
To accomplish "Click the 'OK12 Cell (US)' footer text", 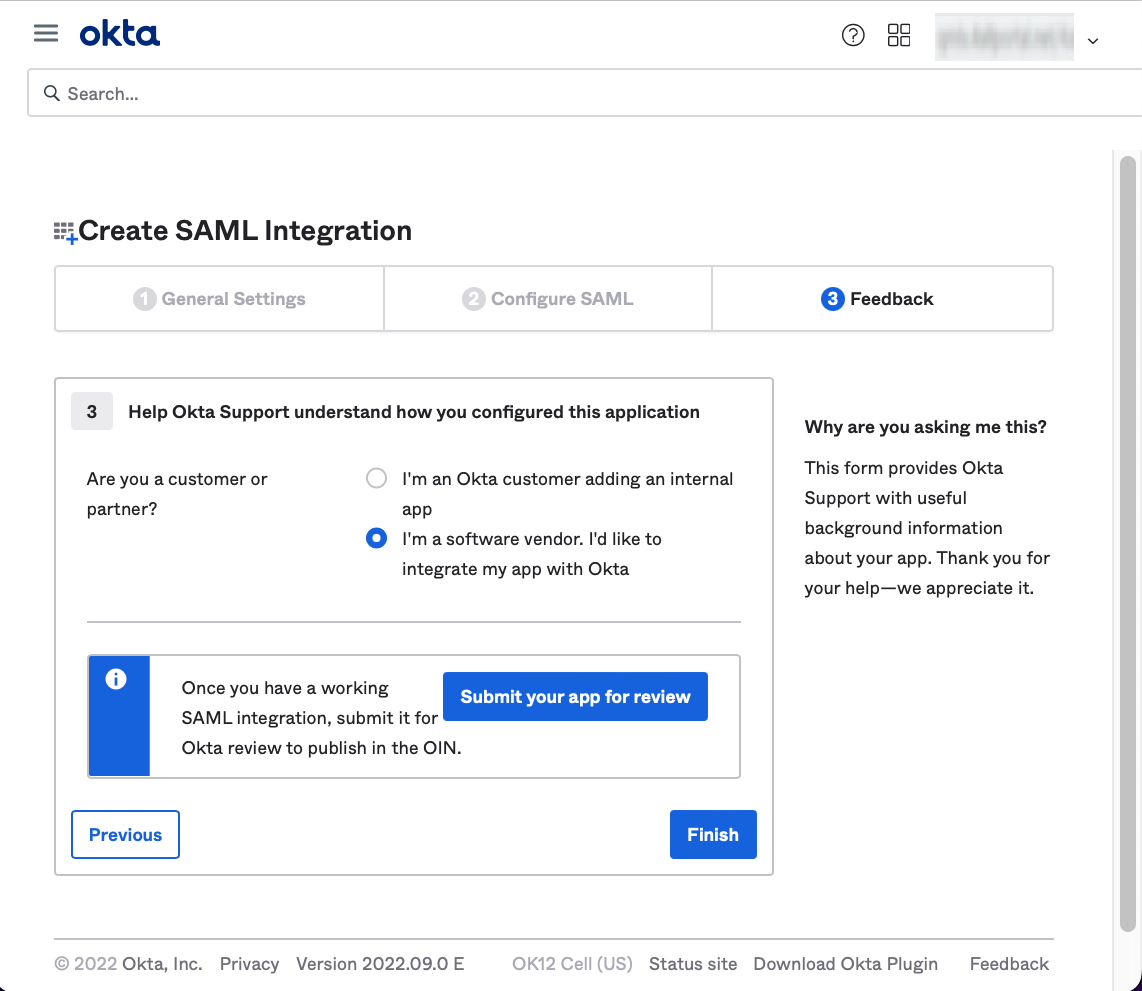I will click(x=572, y=964).
